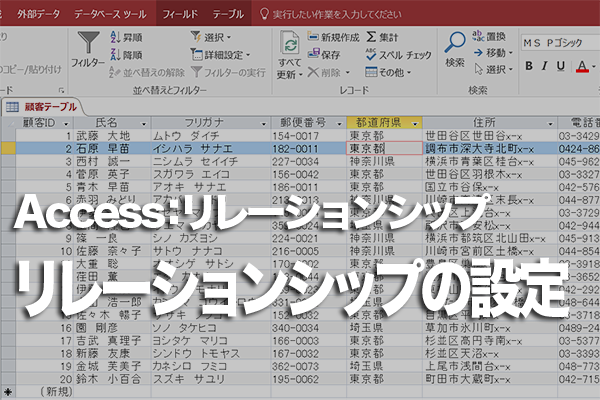Click the cell 吉武 真理子
This screenshot has width=600, height=400.
(x=112, y=341)
